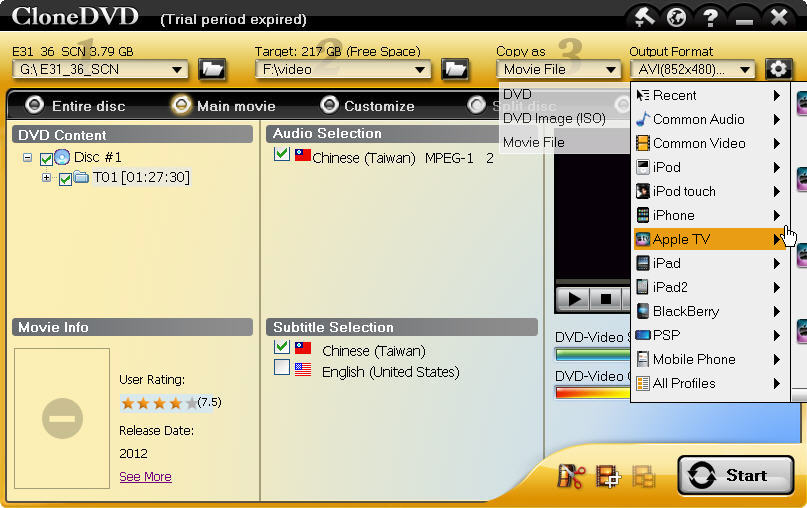This screenshot has width=807, height=508.
Task: Click the Recent menu icon
Action: (643, 95)
